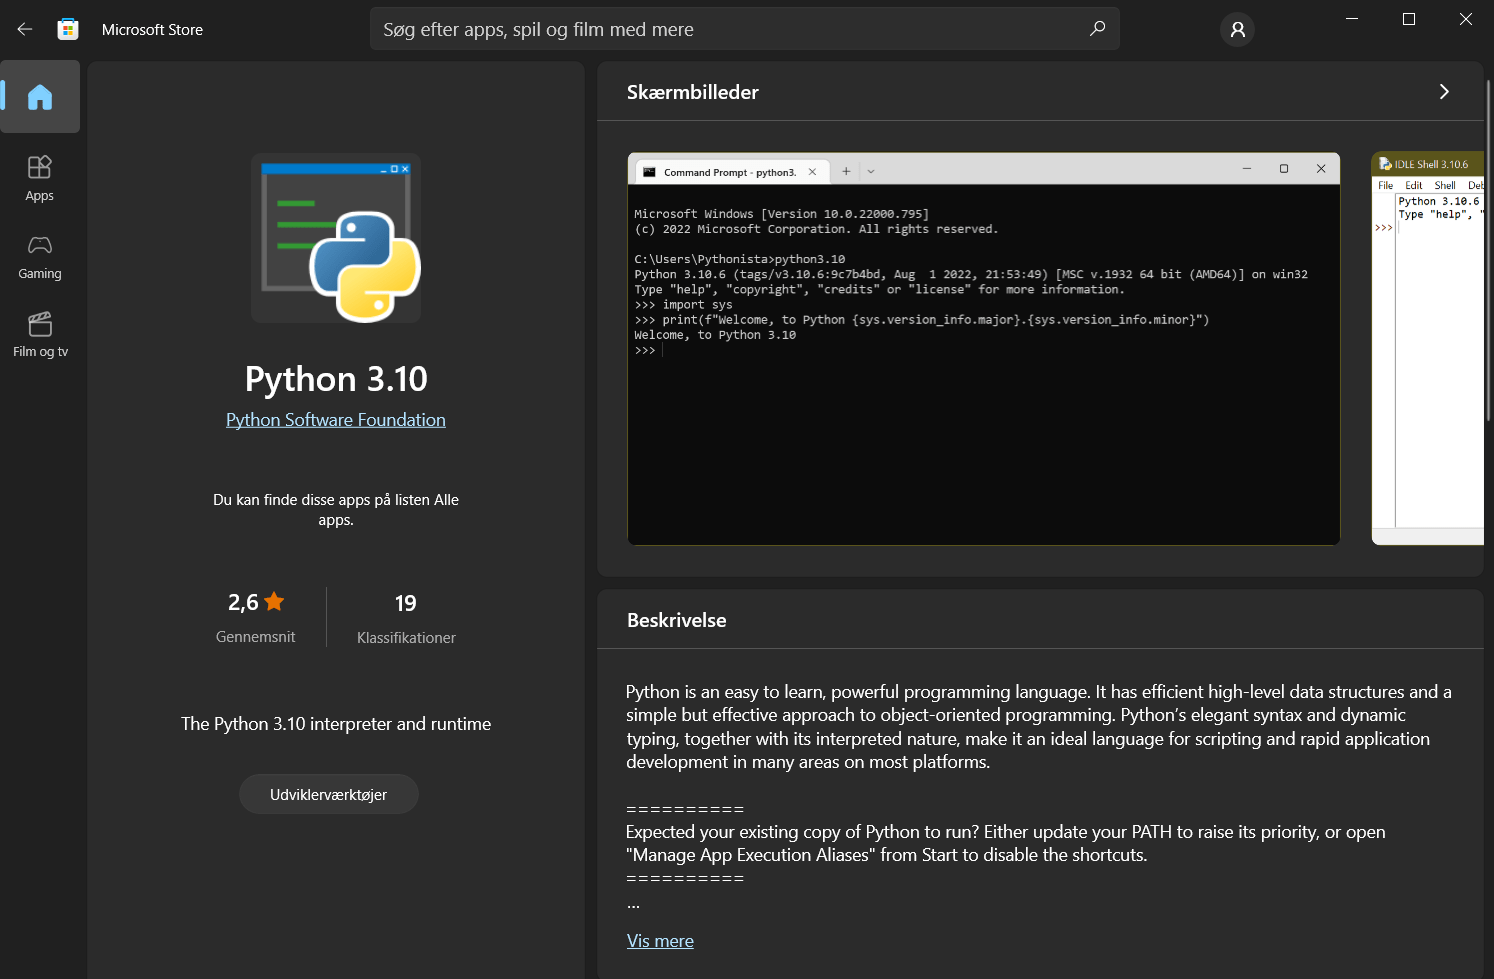The width and height of the screenshot is (1494, 979).
Task: Open the Python Software Foundation link
Action: pyautogui.click(x=335, y=419)
